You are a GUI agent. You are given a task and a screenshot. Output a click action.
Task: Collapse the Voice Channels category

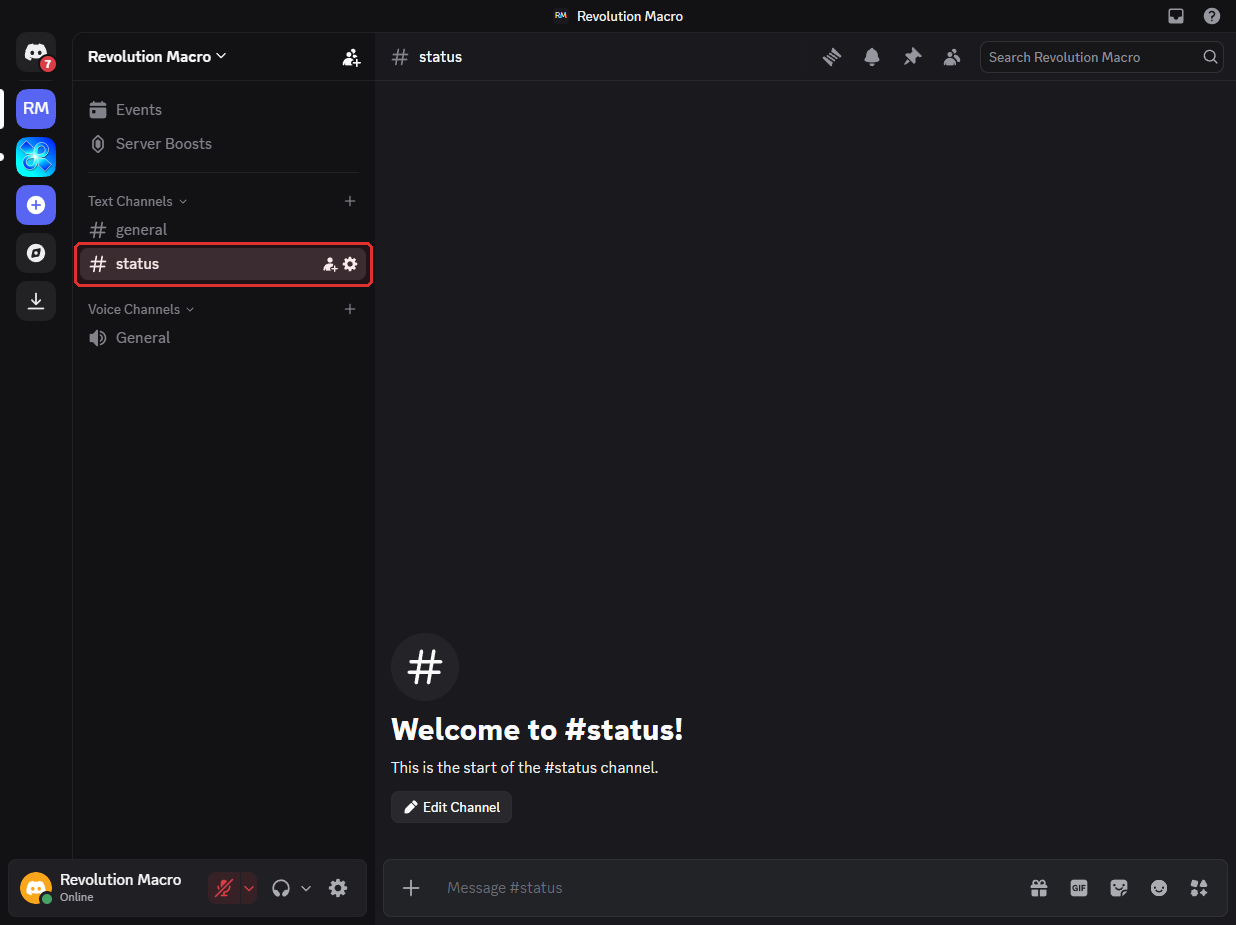(141, 309)
